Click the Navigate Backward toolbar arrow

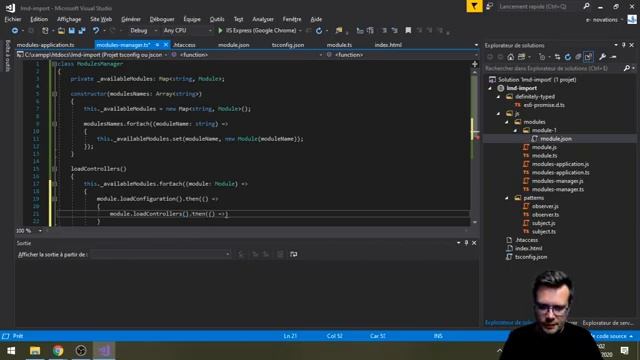tap(15, 31)
